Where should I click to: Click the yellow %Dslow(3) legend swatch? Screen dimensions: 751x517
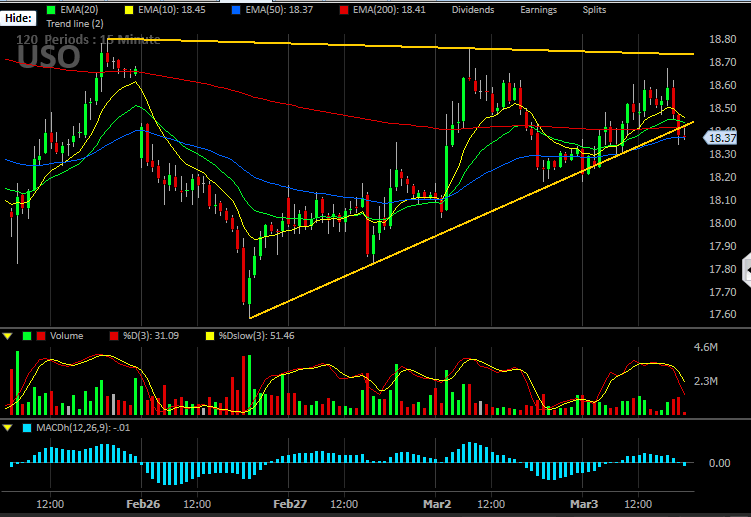(x=209, y=336)
